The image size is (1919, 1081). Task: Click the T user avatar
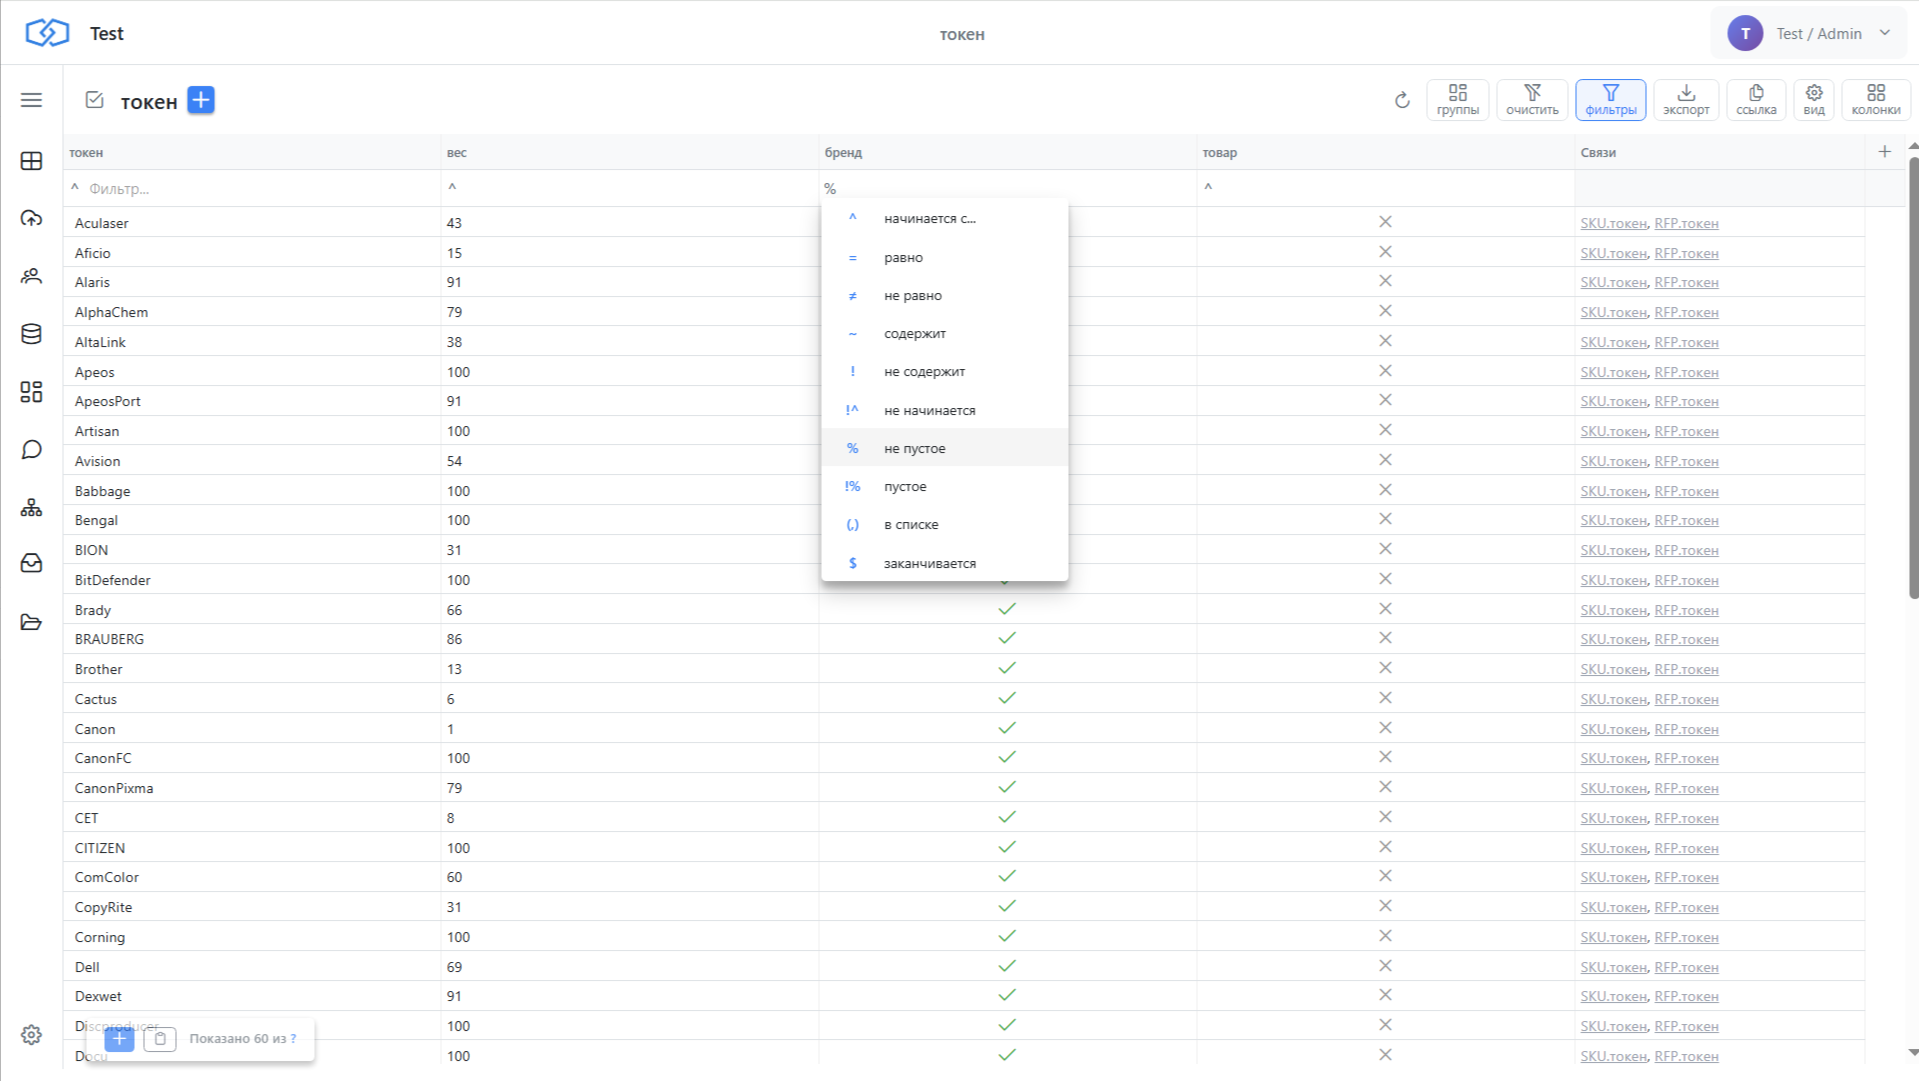point(1745,33)
